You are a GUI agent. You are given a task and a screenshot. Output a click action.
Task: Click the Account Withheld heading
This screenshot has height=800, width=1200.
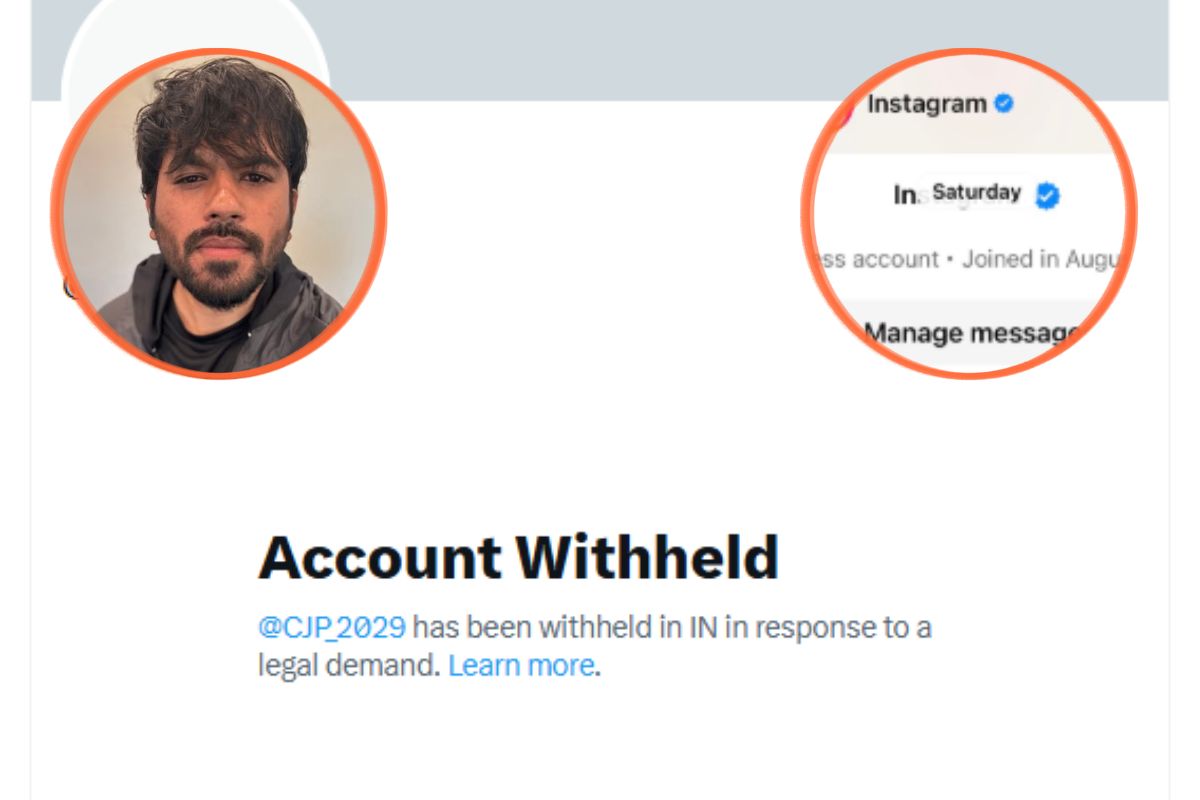518,557
